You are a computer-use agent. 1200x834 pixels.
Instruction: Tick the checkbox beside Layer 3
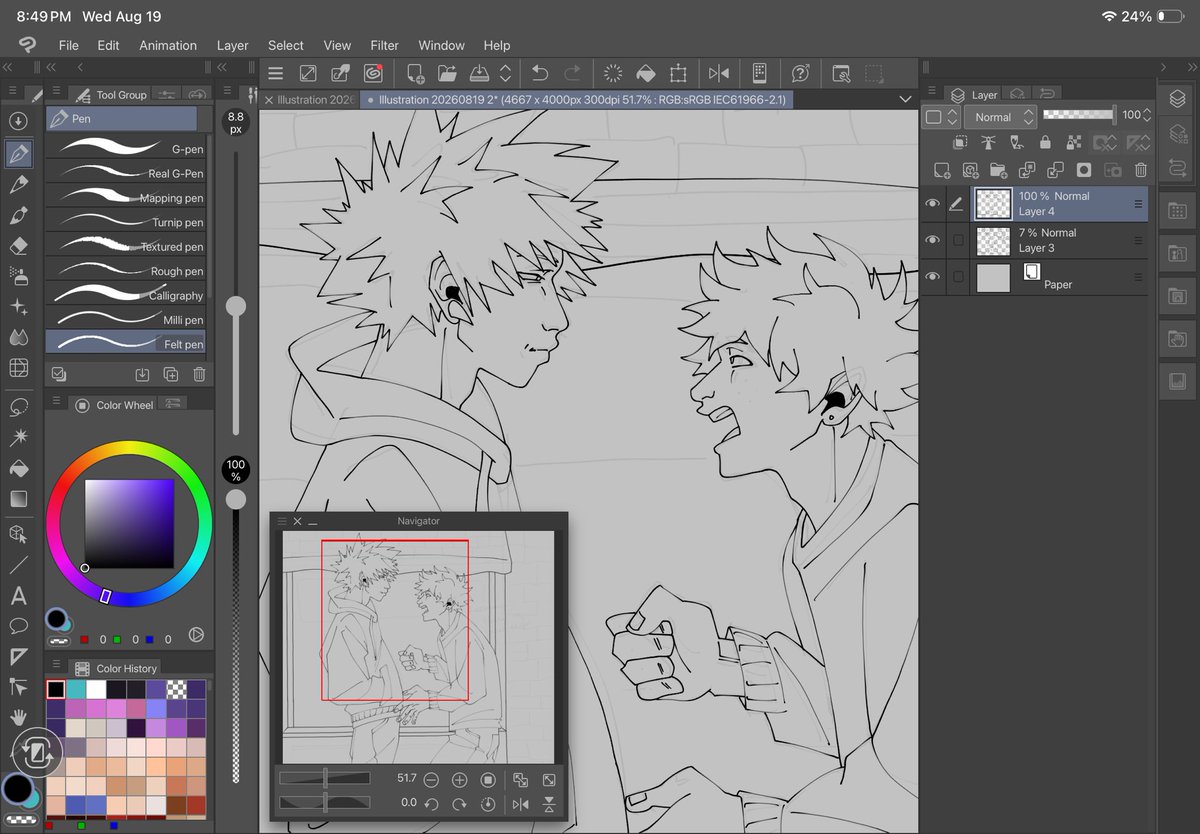(958, 240)
